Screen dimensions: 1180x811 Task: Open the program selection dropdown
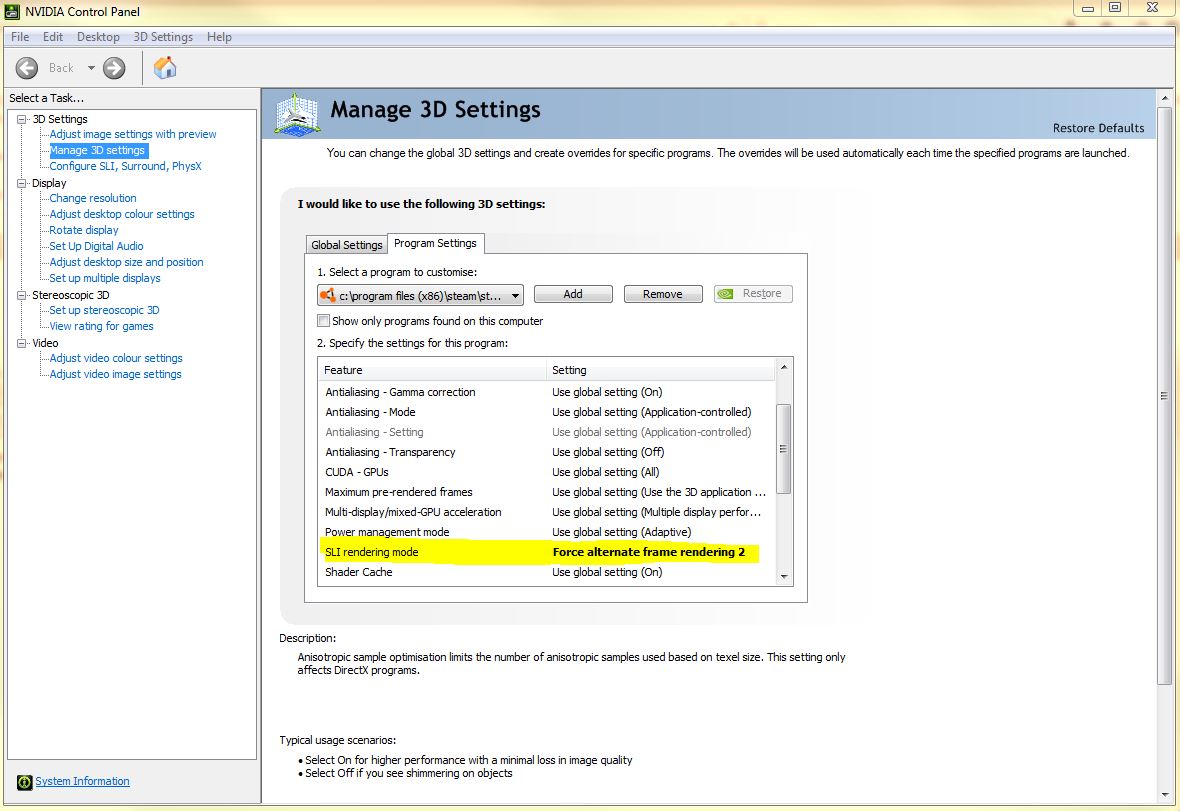click(515, 296)
